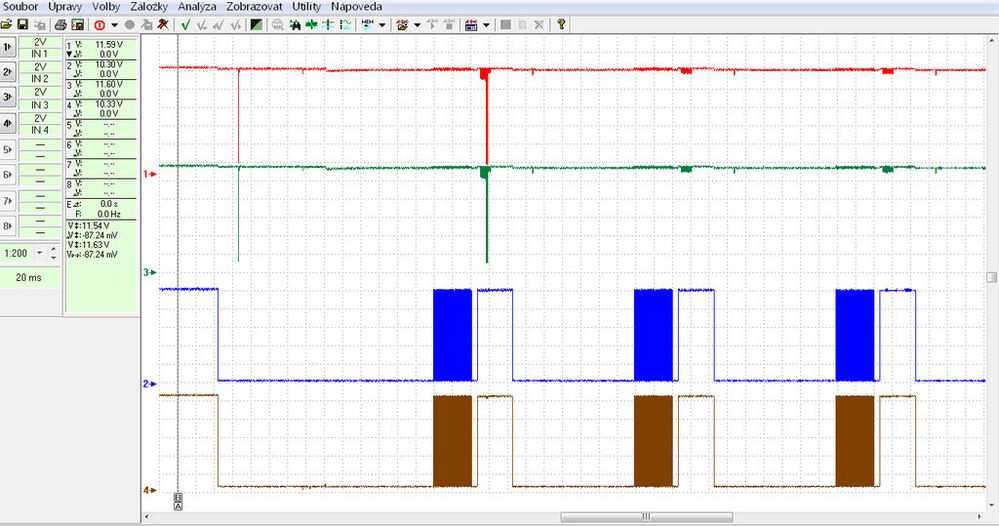The height and width of the screenshot is (526, 999).
Task: Click the IN 1 input label
Action: [40, 54]
